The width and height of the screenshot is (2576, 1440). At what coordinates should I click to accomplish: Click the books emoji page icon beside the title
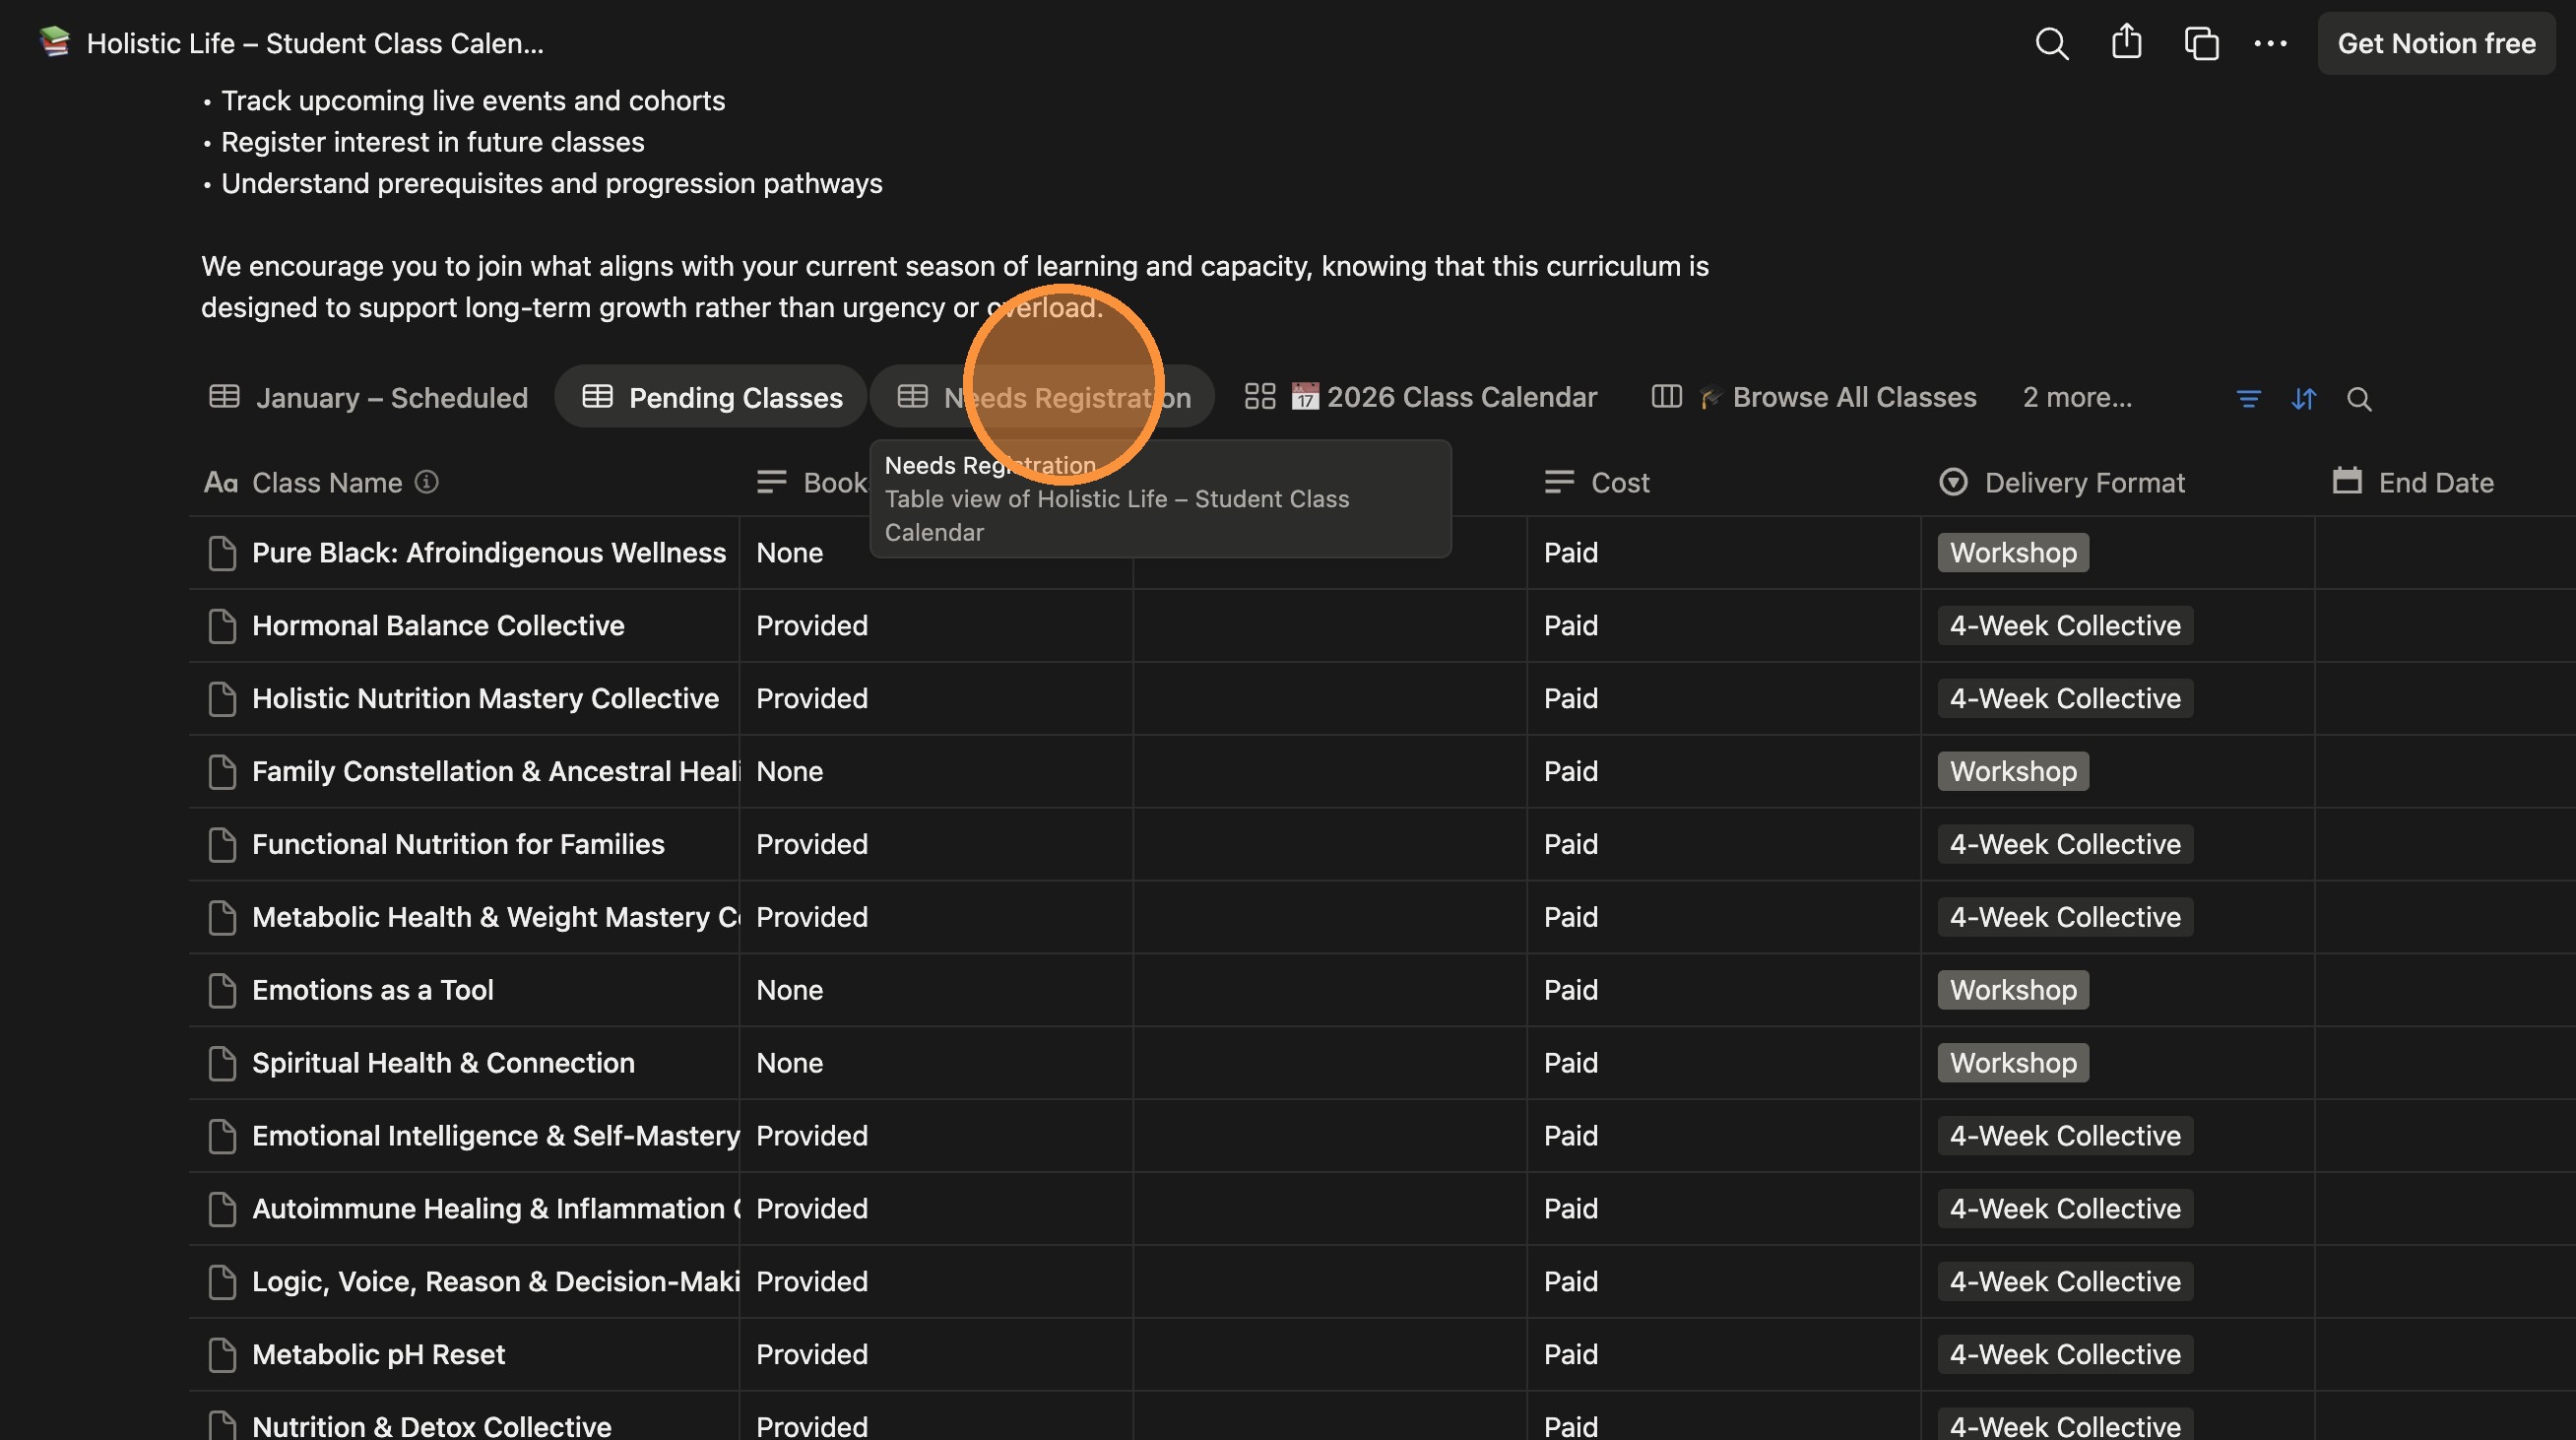(54, 42)
